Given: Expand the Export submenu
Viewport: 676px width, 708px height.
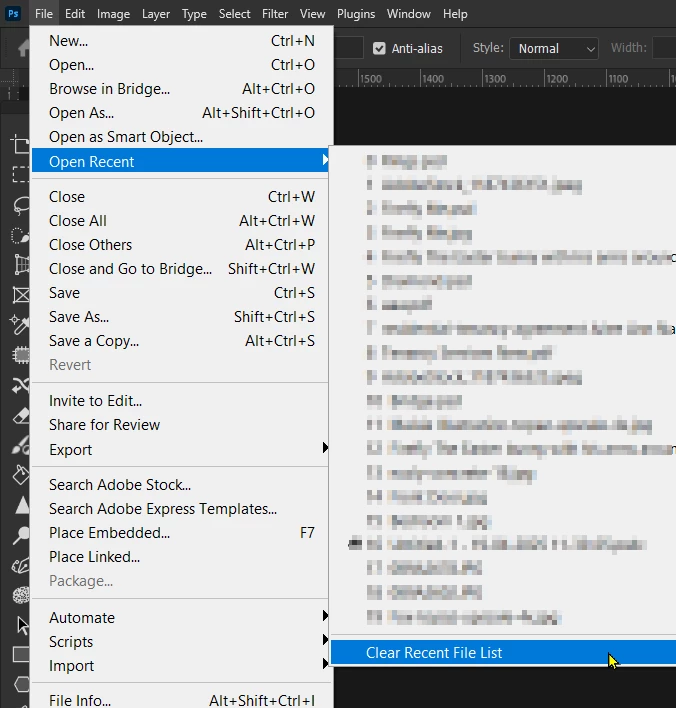Looking at the screenshot, I should pos(181,449).
